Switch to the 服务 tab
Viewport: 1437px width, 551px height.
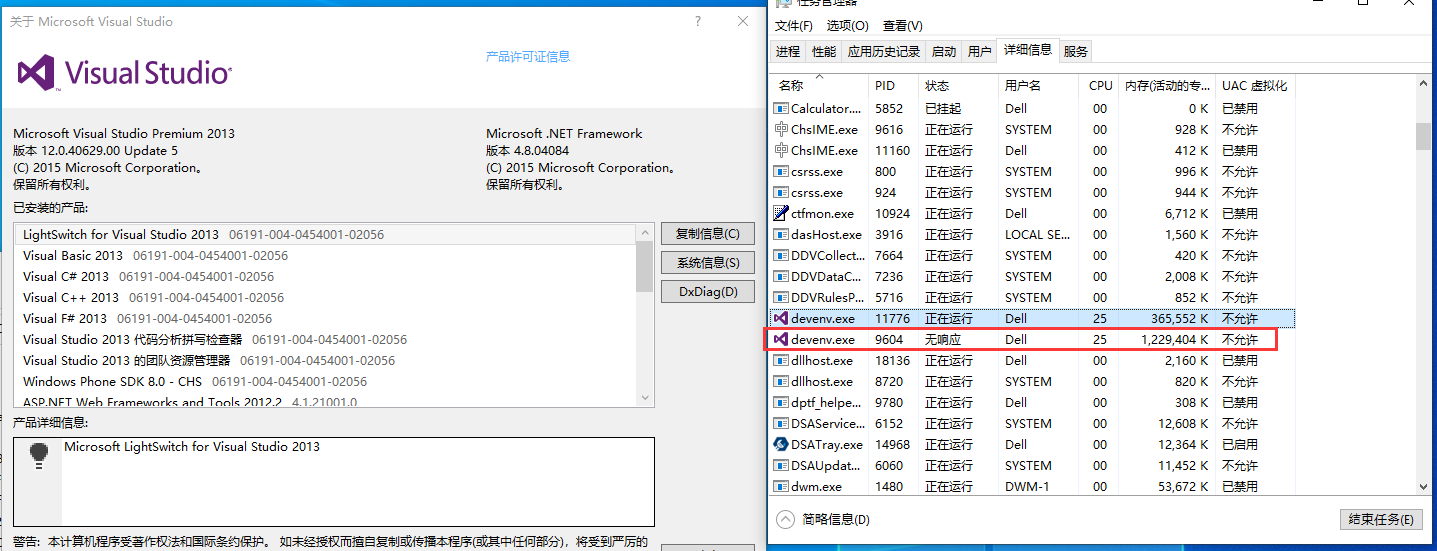(1076, 51)
